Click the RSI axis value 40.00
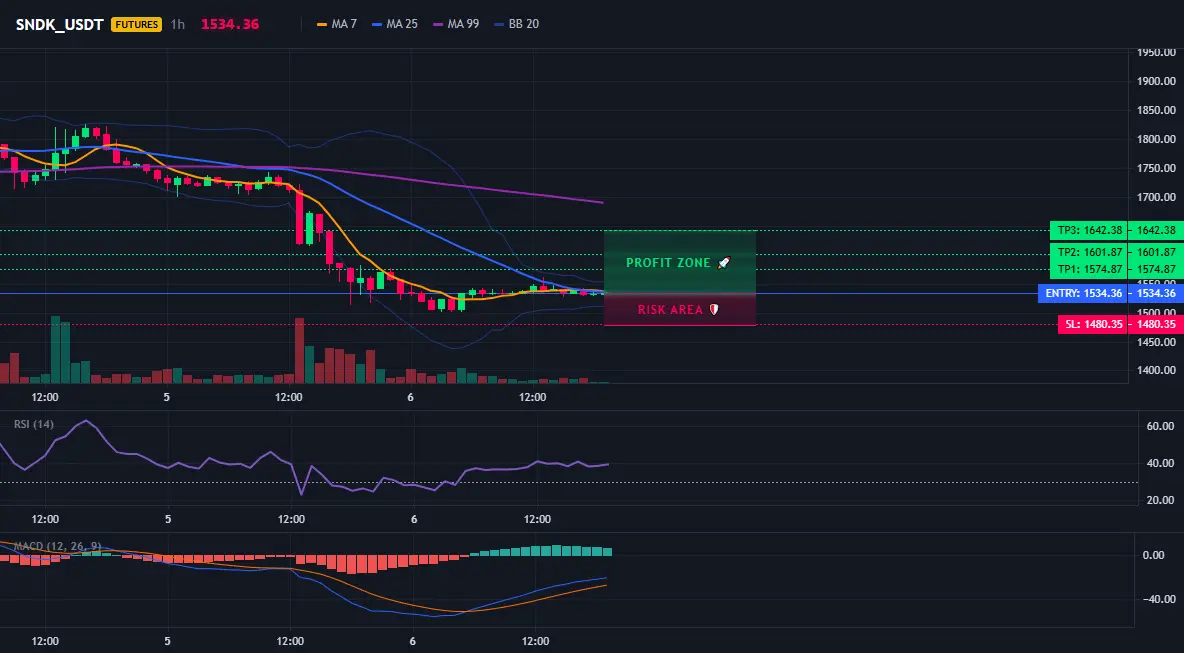Image resolution: width=1184 pixels, height=653 pixels. click(x=1162, y=464)
